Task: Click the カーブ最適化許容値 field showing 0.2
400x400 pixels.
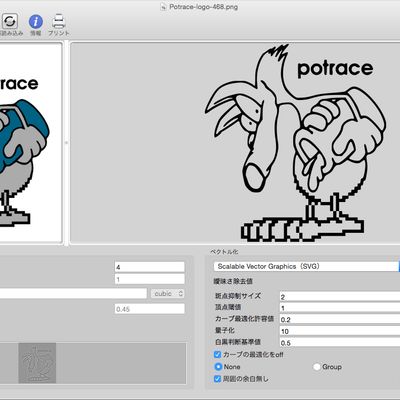Action: pyautogui.click(x=340, y=319)
